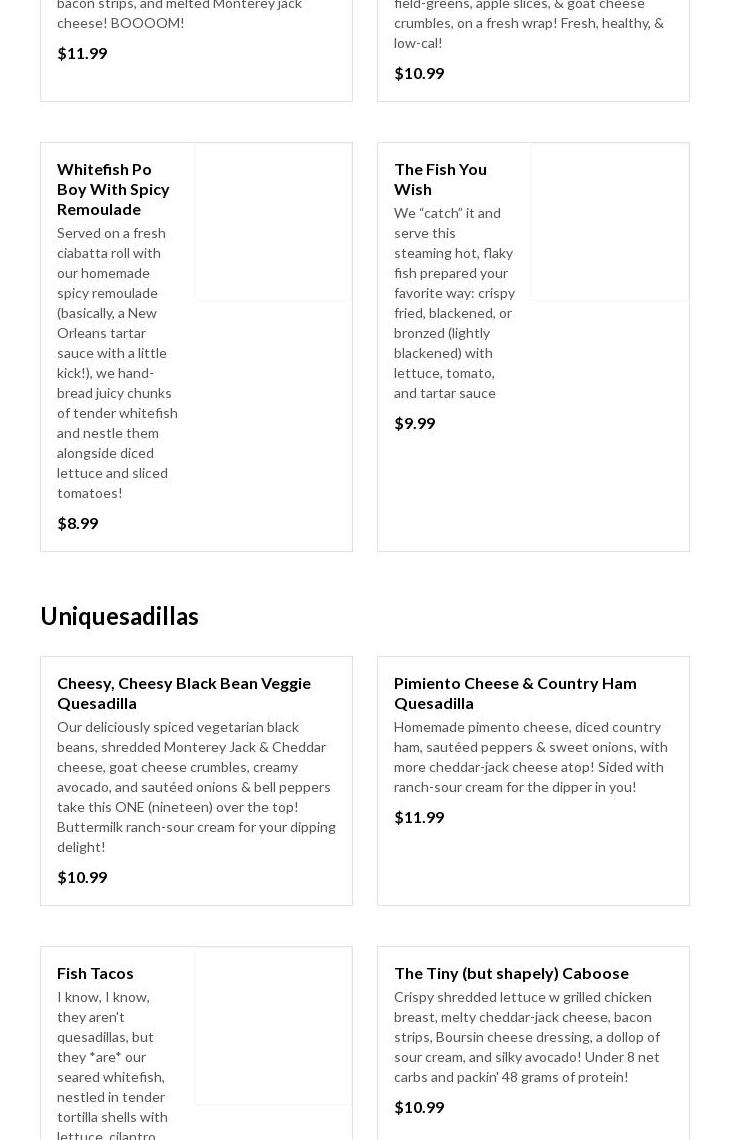
Task: Click the Black Bean Veggie Quesadilla description
Action: pos(196,786)
